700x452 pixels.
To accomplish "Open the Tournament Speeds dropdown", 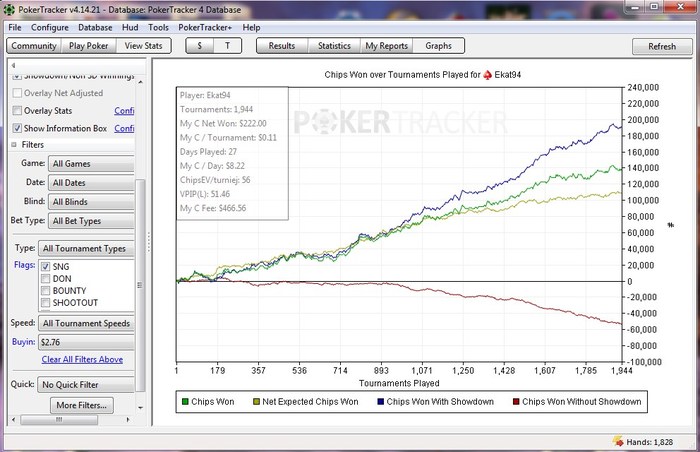I will [86, 323].
